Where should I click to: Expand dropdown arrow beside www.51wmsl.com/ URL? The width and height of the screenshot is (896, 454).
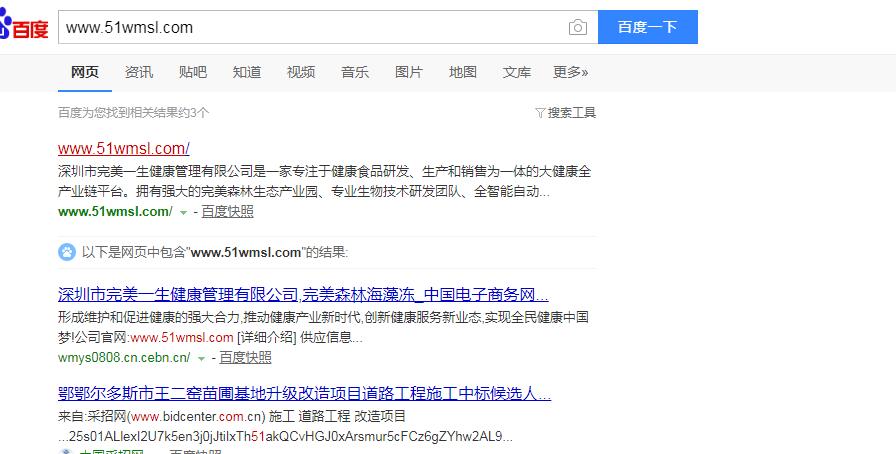pos(183,212)
